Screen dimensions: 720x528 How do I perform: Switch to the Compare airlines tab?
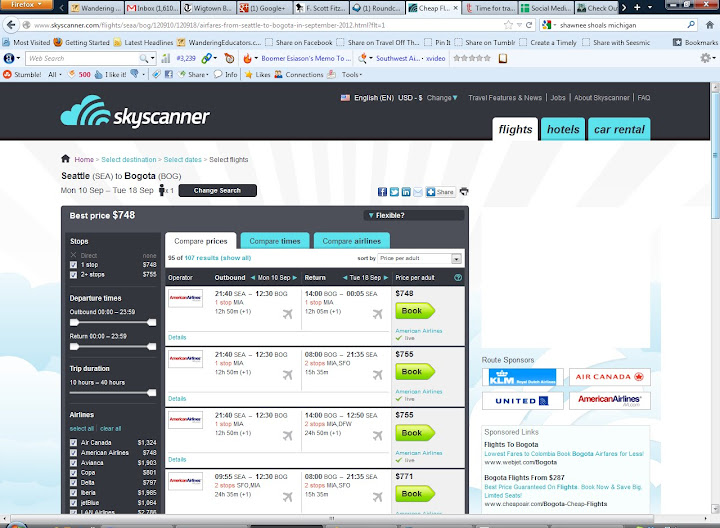point(352,241)
